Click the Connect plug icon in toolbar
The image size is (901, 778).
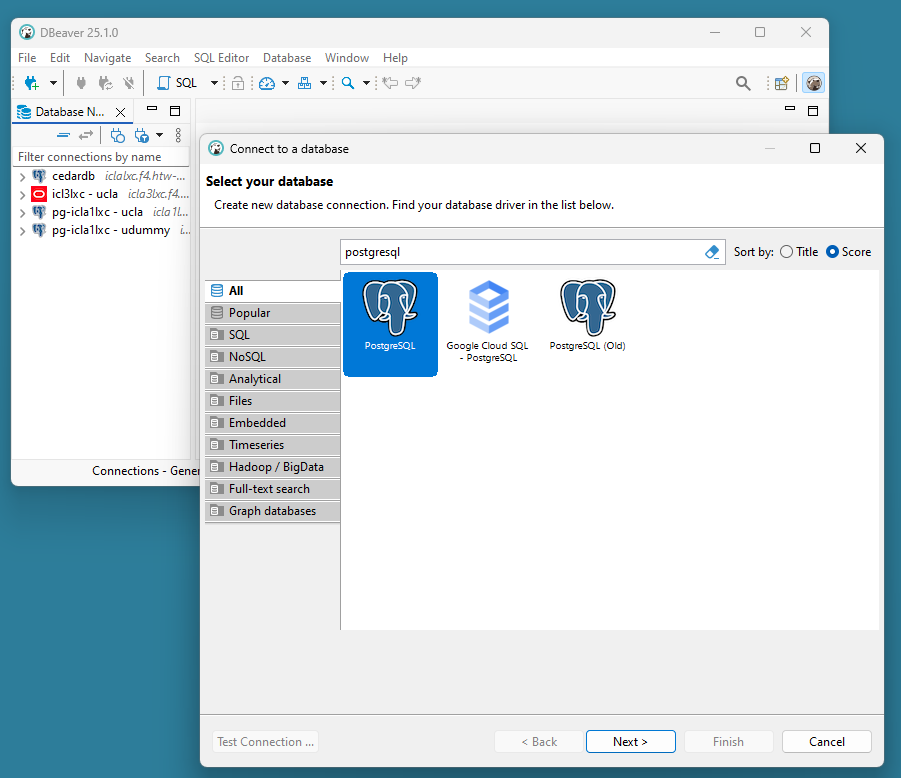click(81, 83)
